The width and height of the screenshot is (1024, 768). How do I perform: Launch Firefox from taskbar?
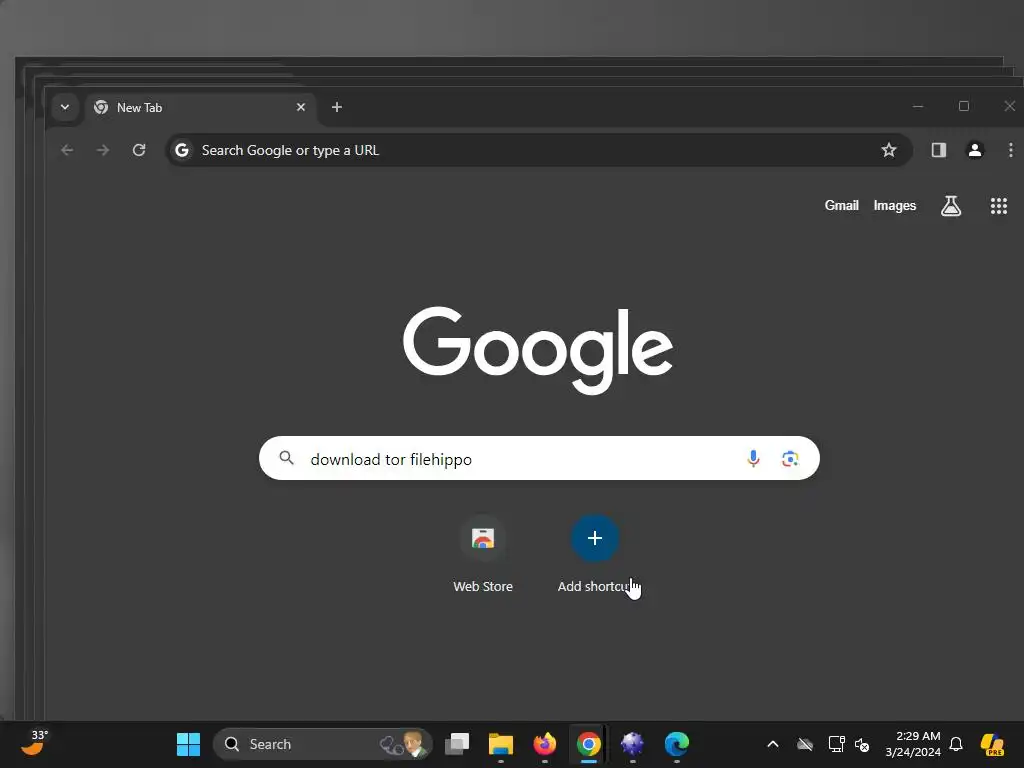point(545,744)
